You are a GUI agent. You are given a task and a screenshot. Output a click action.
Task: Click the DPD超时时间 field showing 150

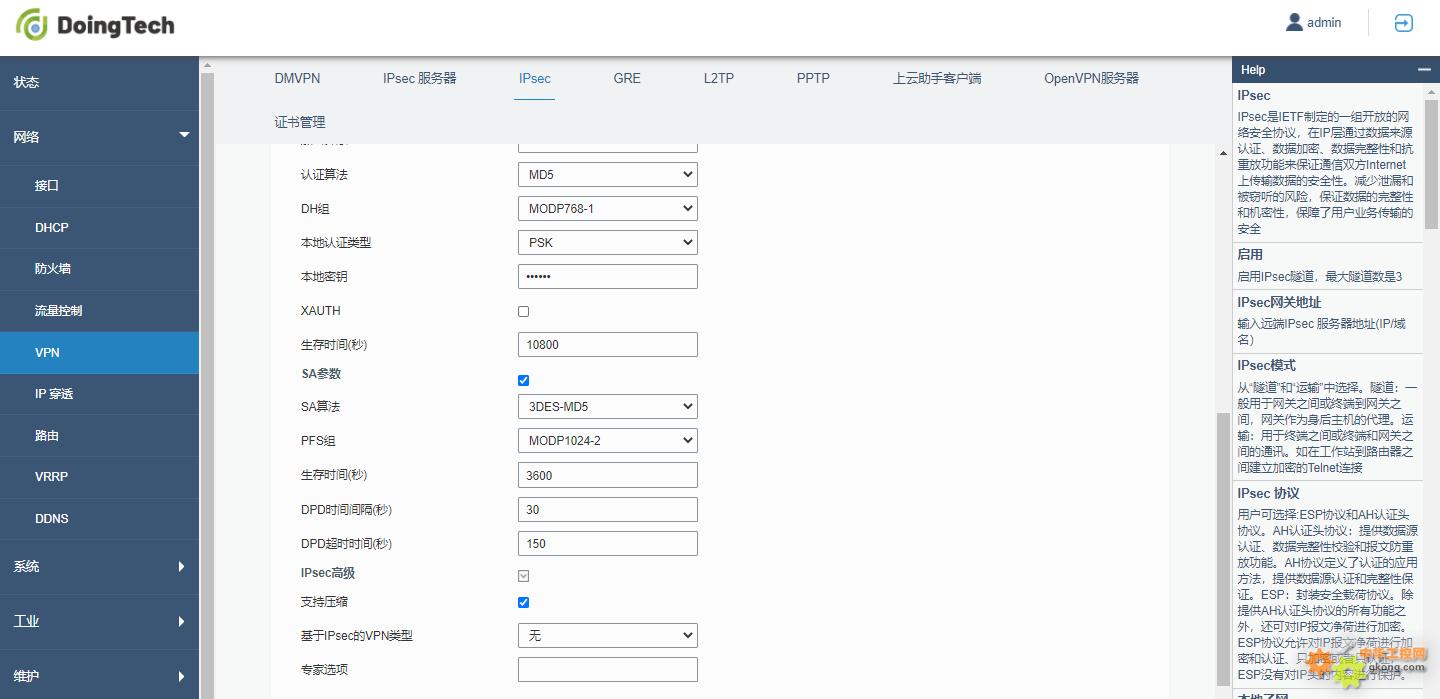[x=608, y=544]
